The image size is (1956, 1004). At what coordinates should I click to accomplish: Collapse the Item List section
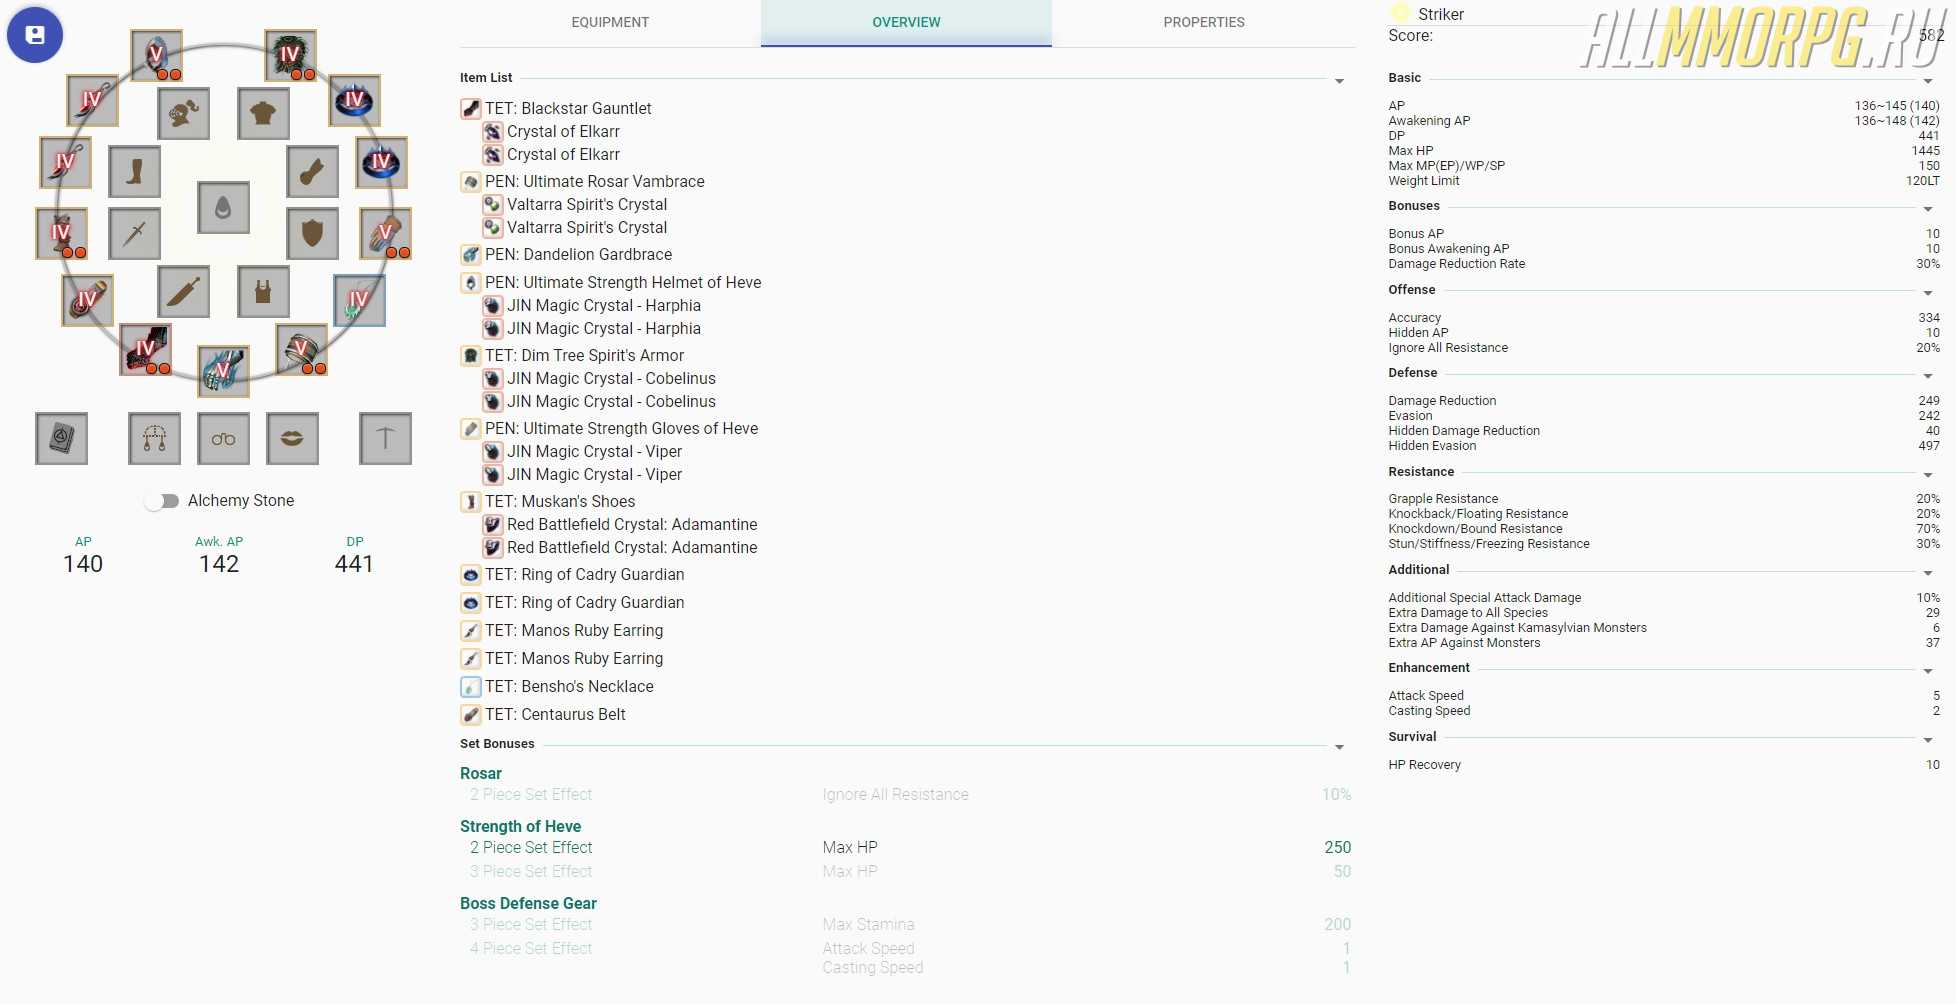[1339, 81]
